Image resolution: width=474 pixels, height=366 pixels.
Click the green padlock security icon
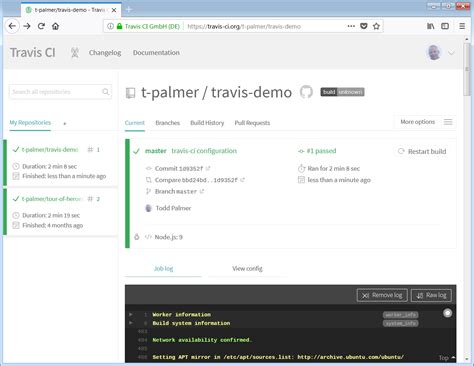pyautogui.click(x=119, y=26)
